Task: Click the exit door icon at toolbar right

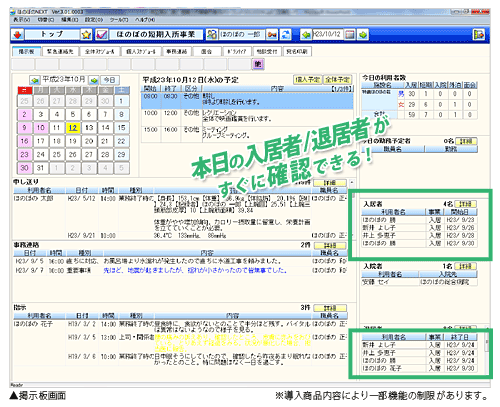Action: (x=479, y=34)
